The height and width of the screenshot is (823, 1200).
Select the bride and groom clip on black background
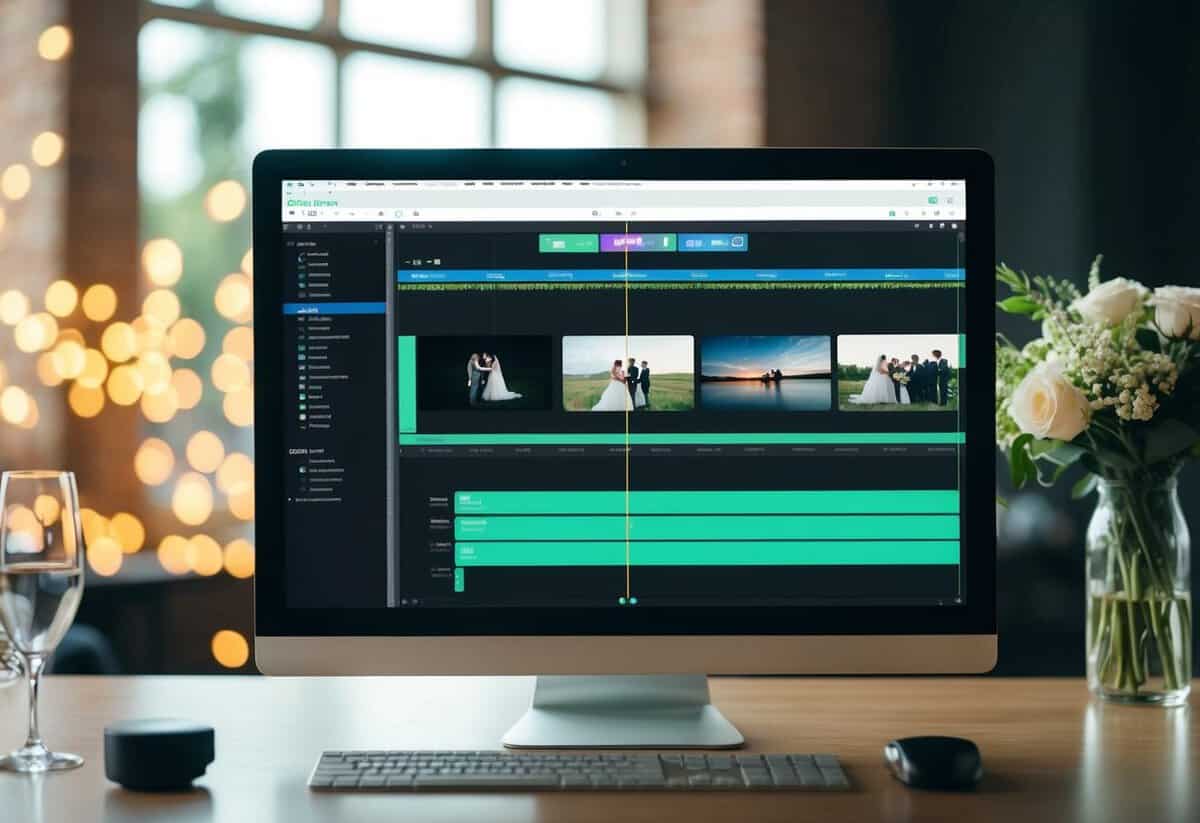click(485, 372)
